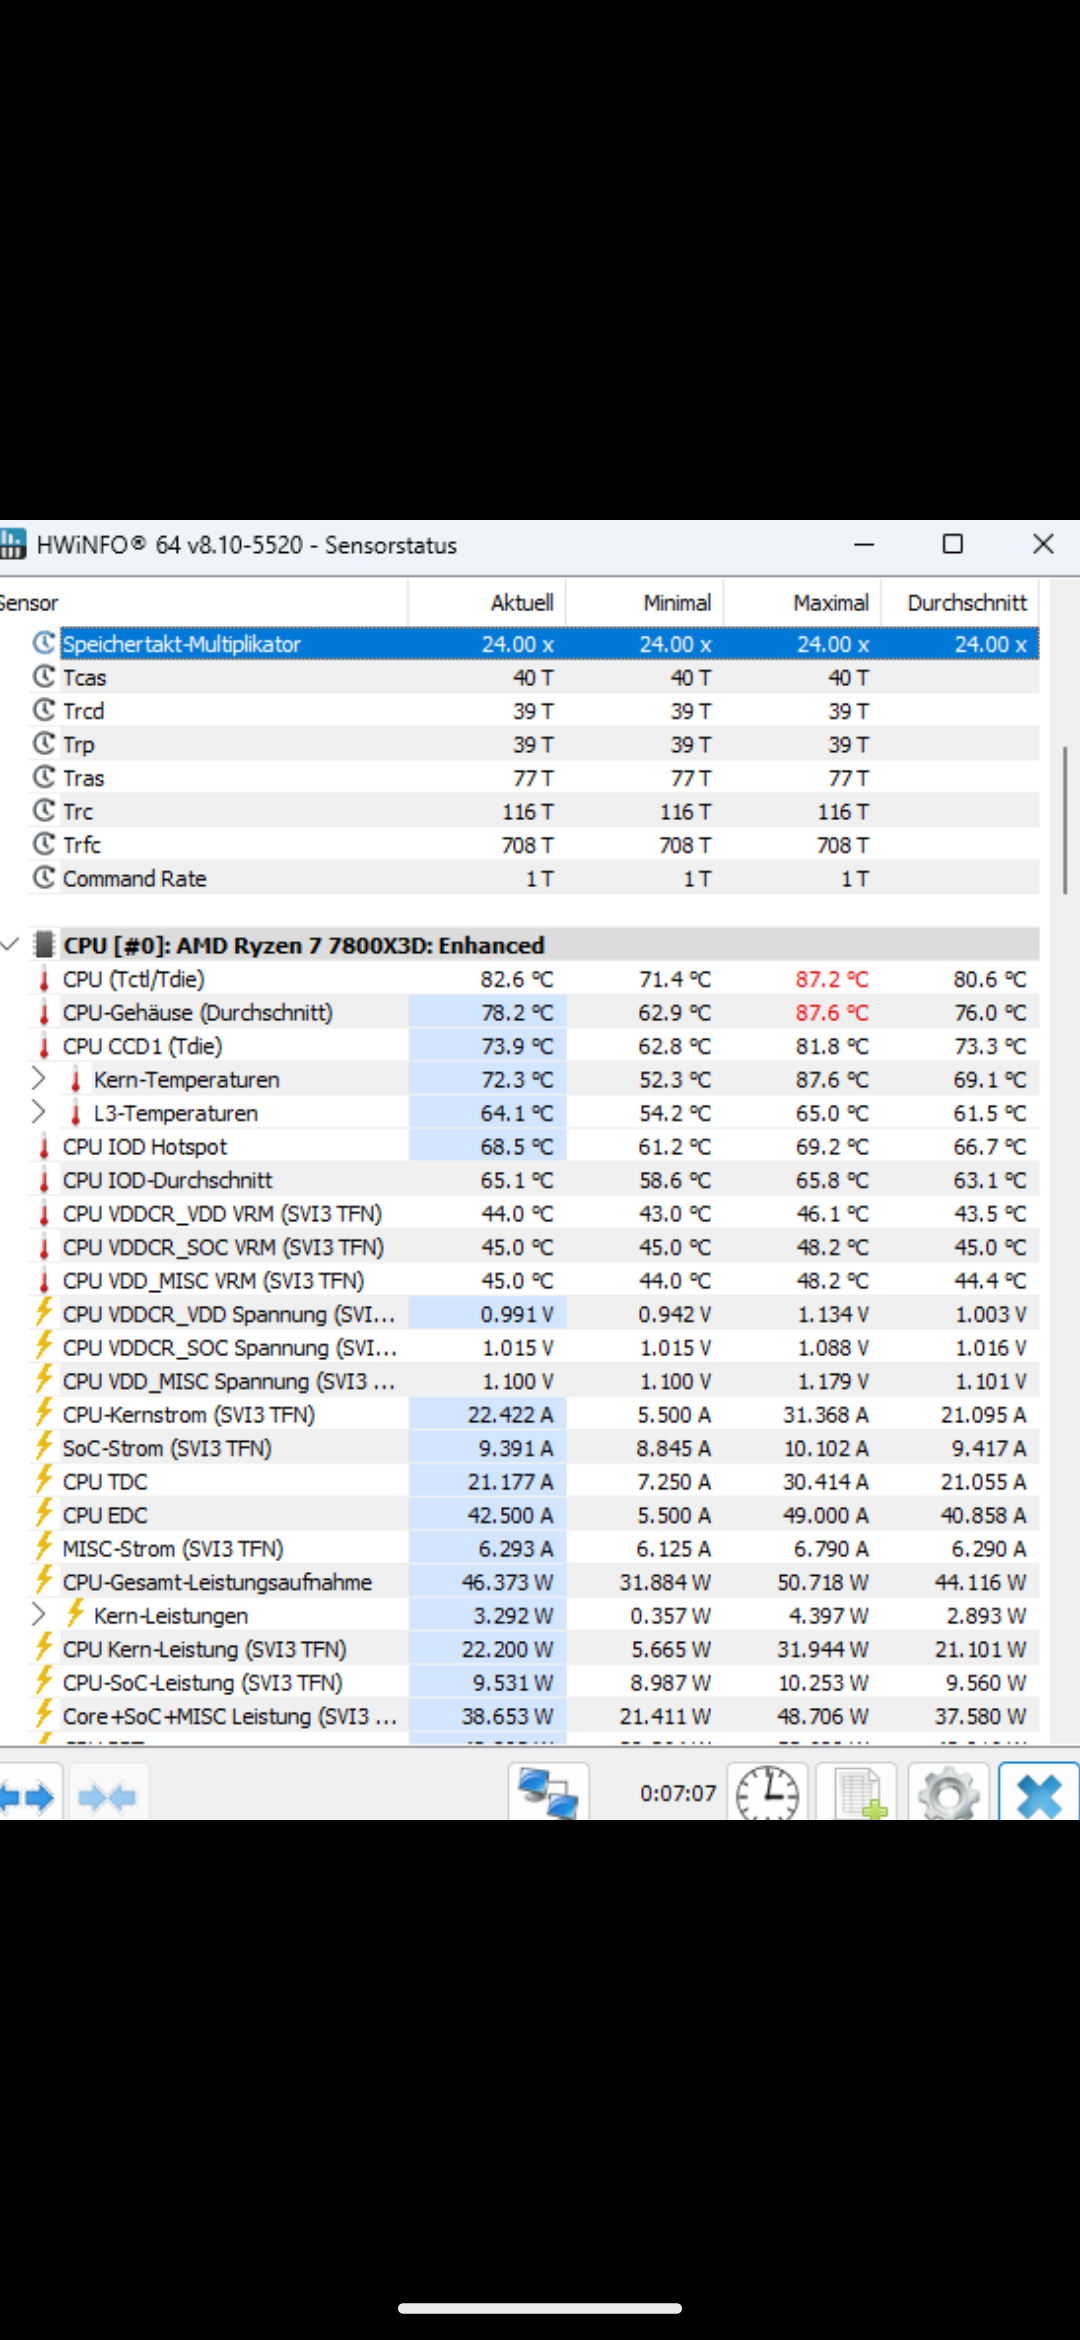Expand the Kern-Leistungen subtree
The height and width of the screenshot is (2340, 1080).
38,1614
